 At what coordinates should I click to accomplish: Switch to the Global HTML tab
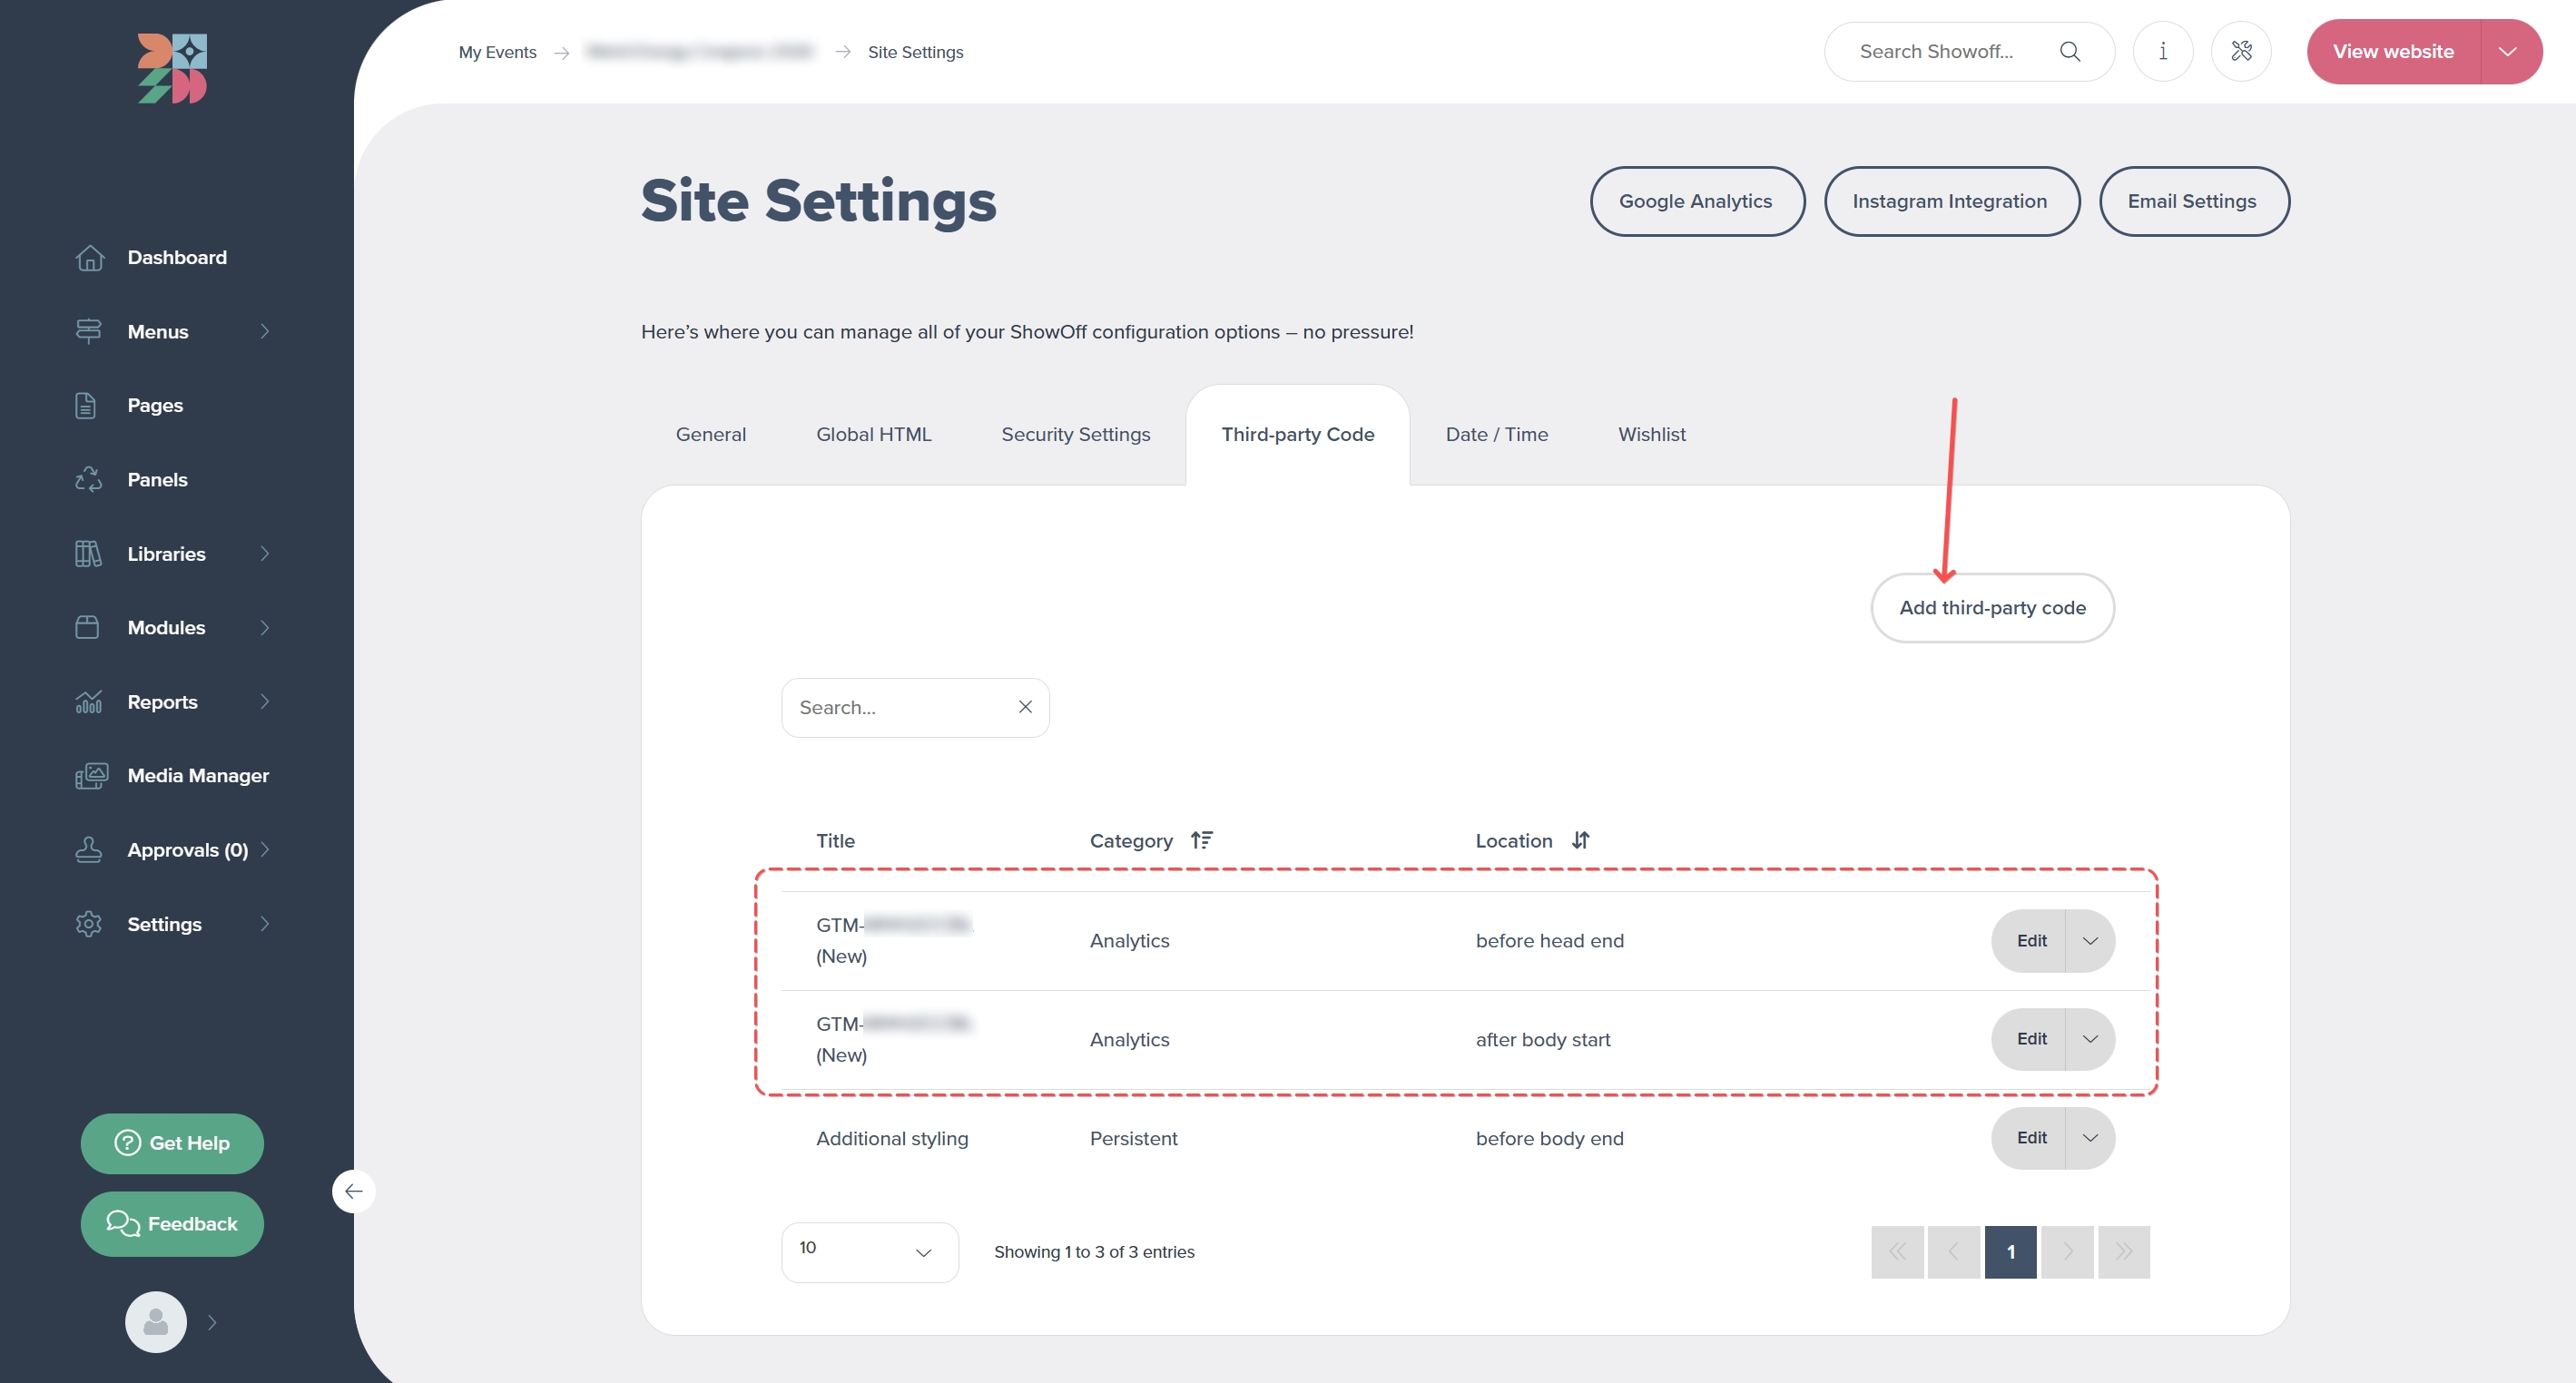tap(873, 434)
